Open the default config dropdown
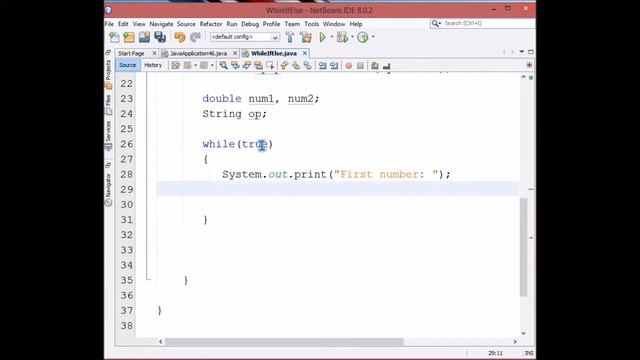This screenshot has height=360, width=640. coord(244,37)
